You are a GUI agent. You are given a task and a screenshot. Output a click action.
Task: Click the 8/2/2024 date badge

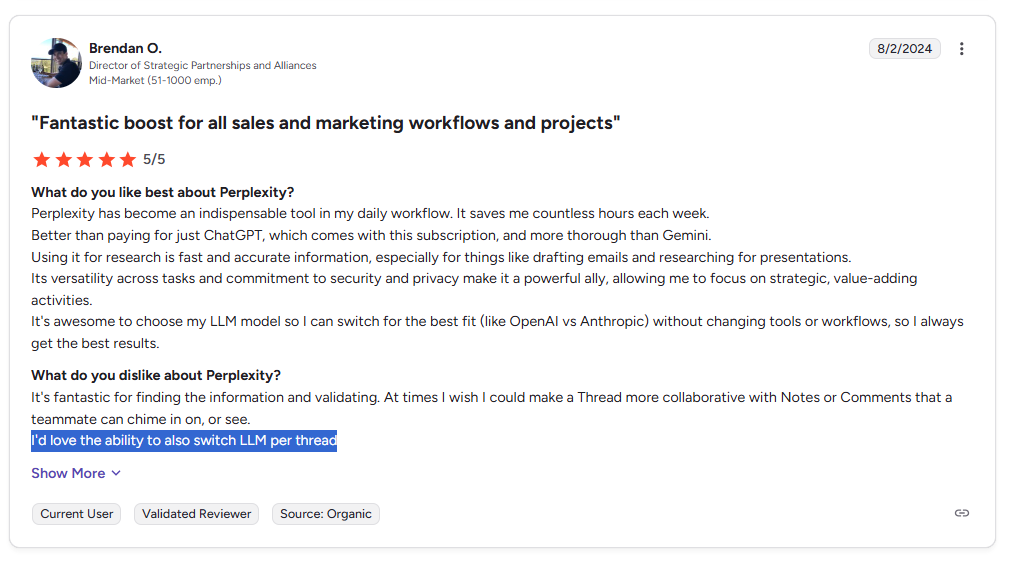905,49
